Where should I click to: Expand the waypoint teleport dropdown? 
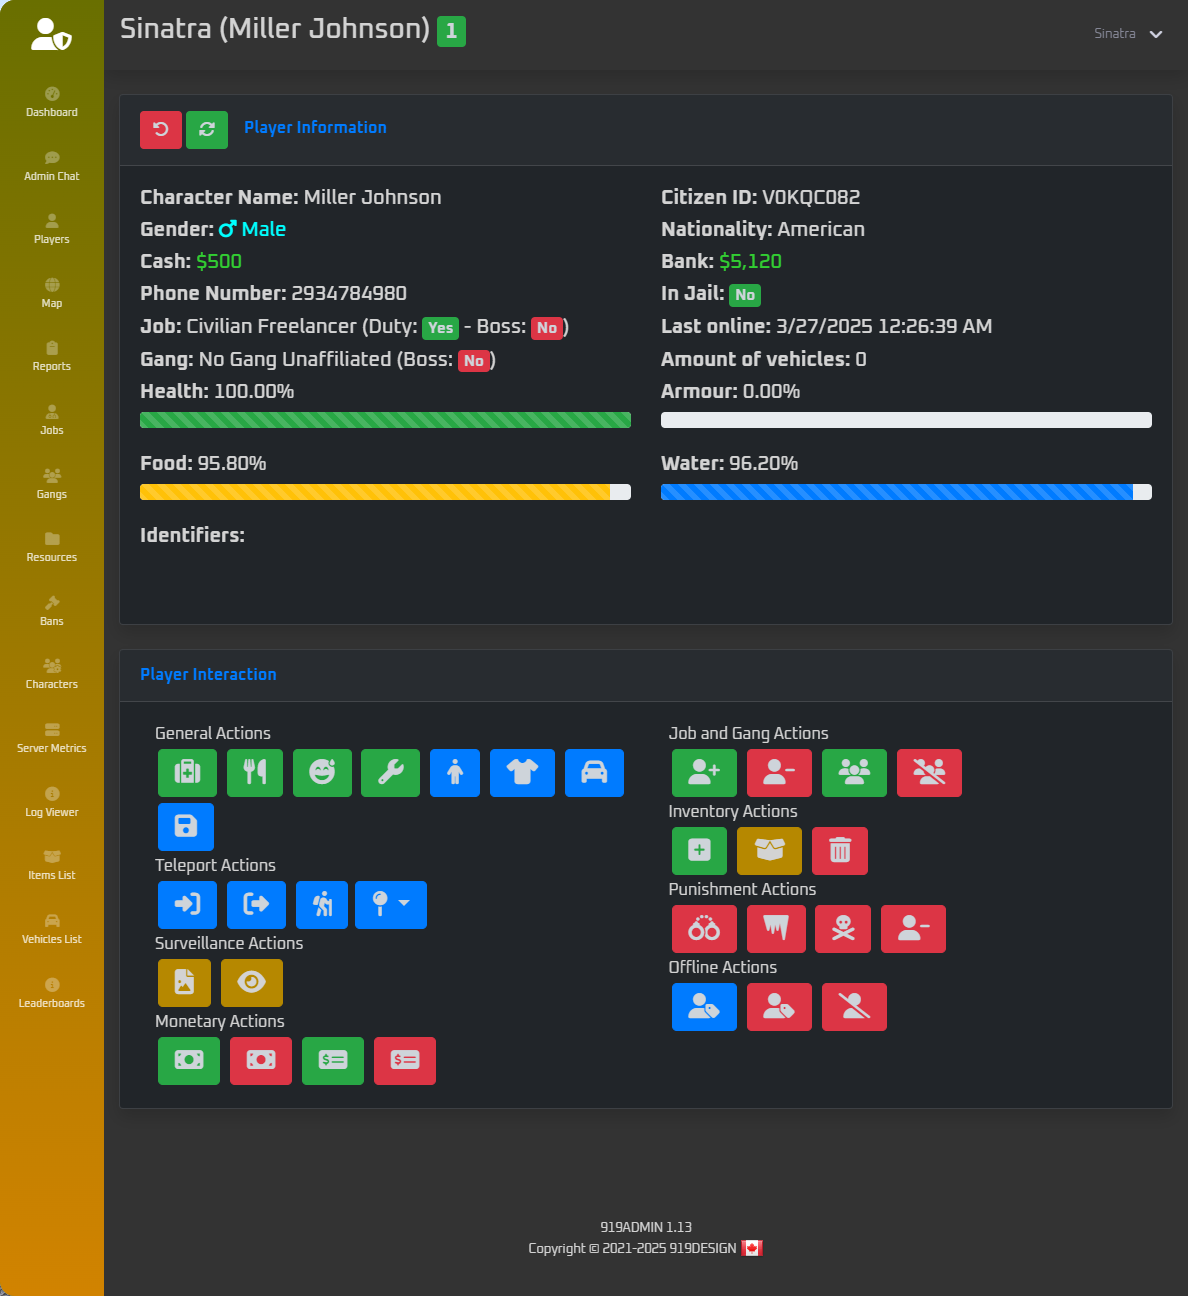click(x=390, y=905)
